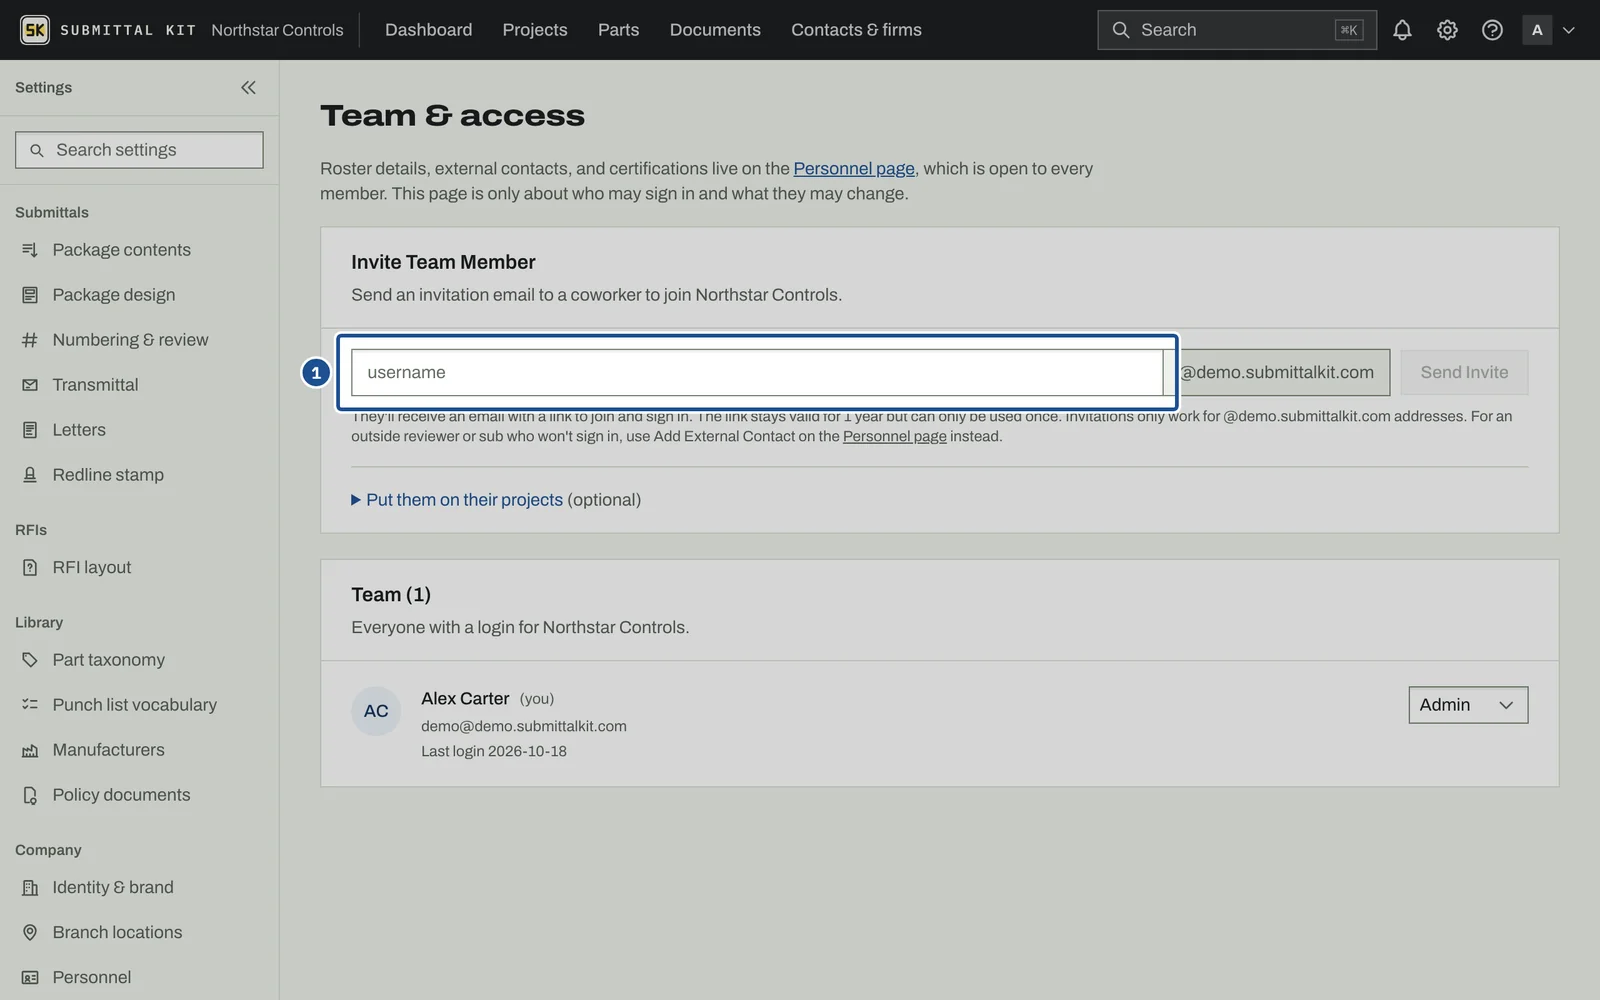Viewport: 1600px width, 1000px height.
Task: Click the RFI layout icon
Action: tap(30, 568)
